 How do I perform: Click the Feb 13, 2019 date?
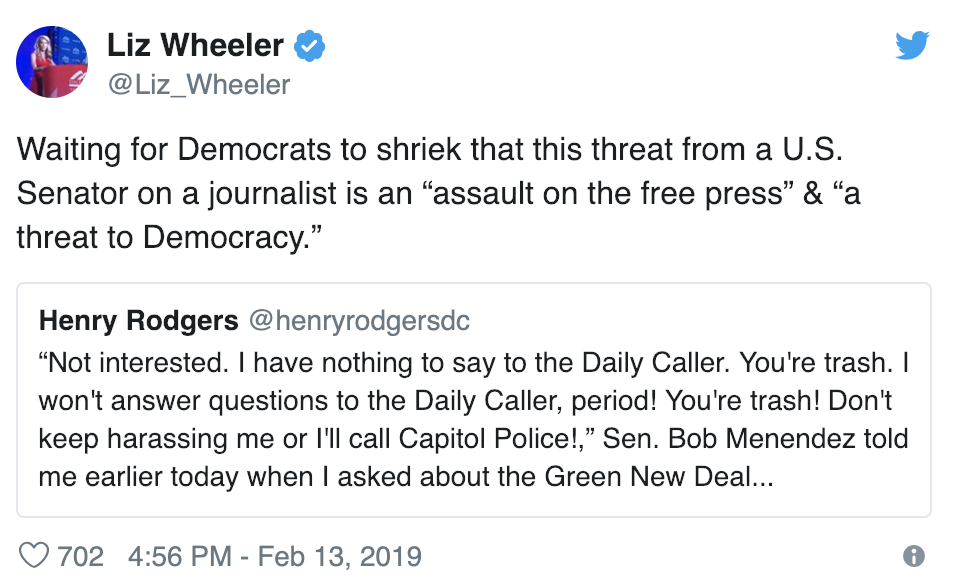tap(339, 556)
